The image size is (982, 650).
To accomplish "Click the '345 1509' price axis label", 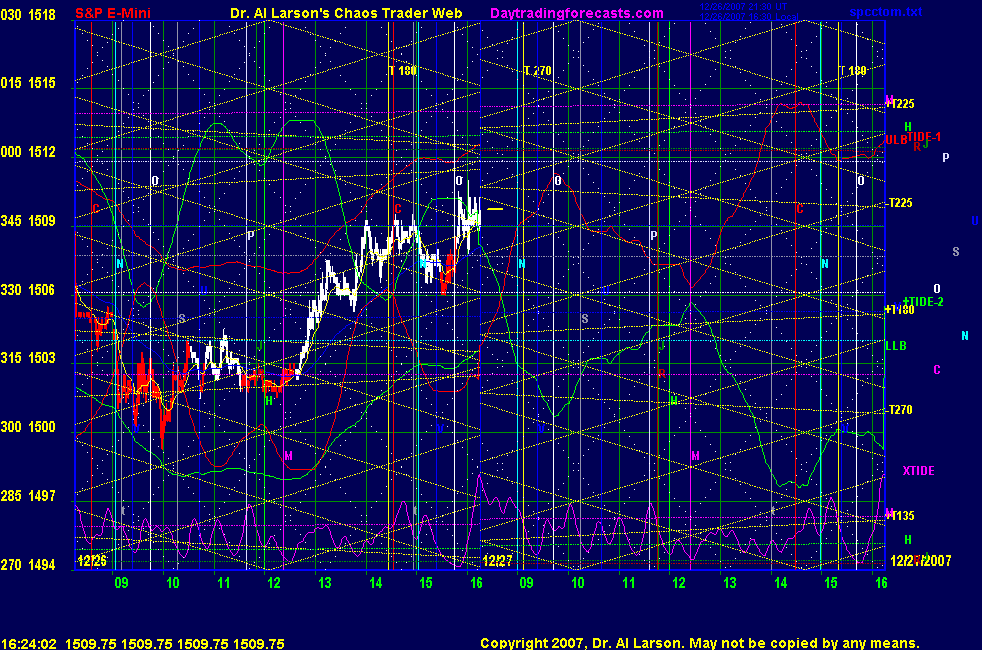I will click(28, 220).
